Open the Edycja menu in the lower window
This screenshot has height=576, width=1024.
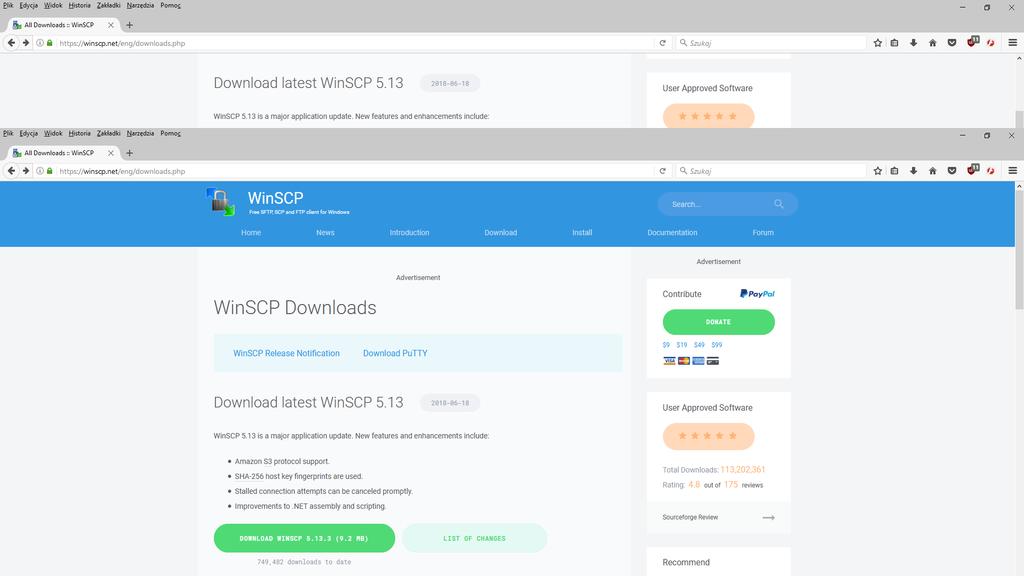[29, 133]
